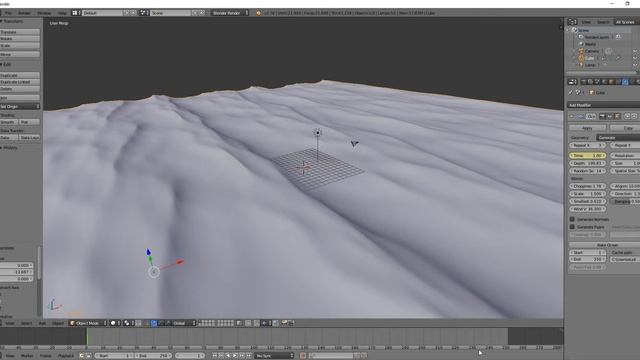
Task: Toggle the Lamp visibility eye in outliner
Action: coord(635,65)
